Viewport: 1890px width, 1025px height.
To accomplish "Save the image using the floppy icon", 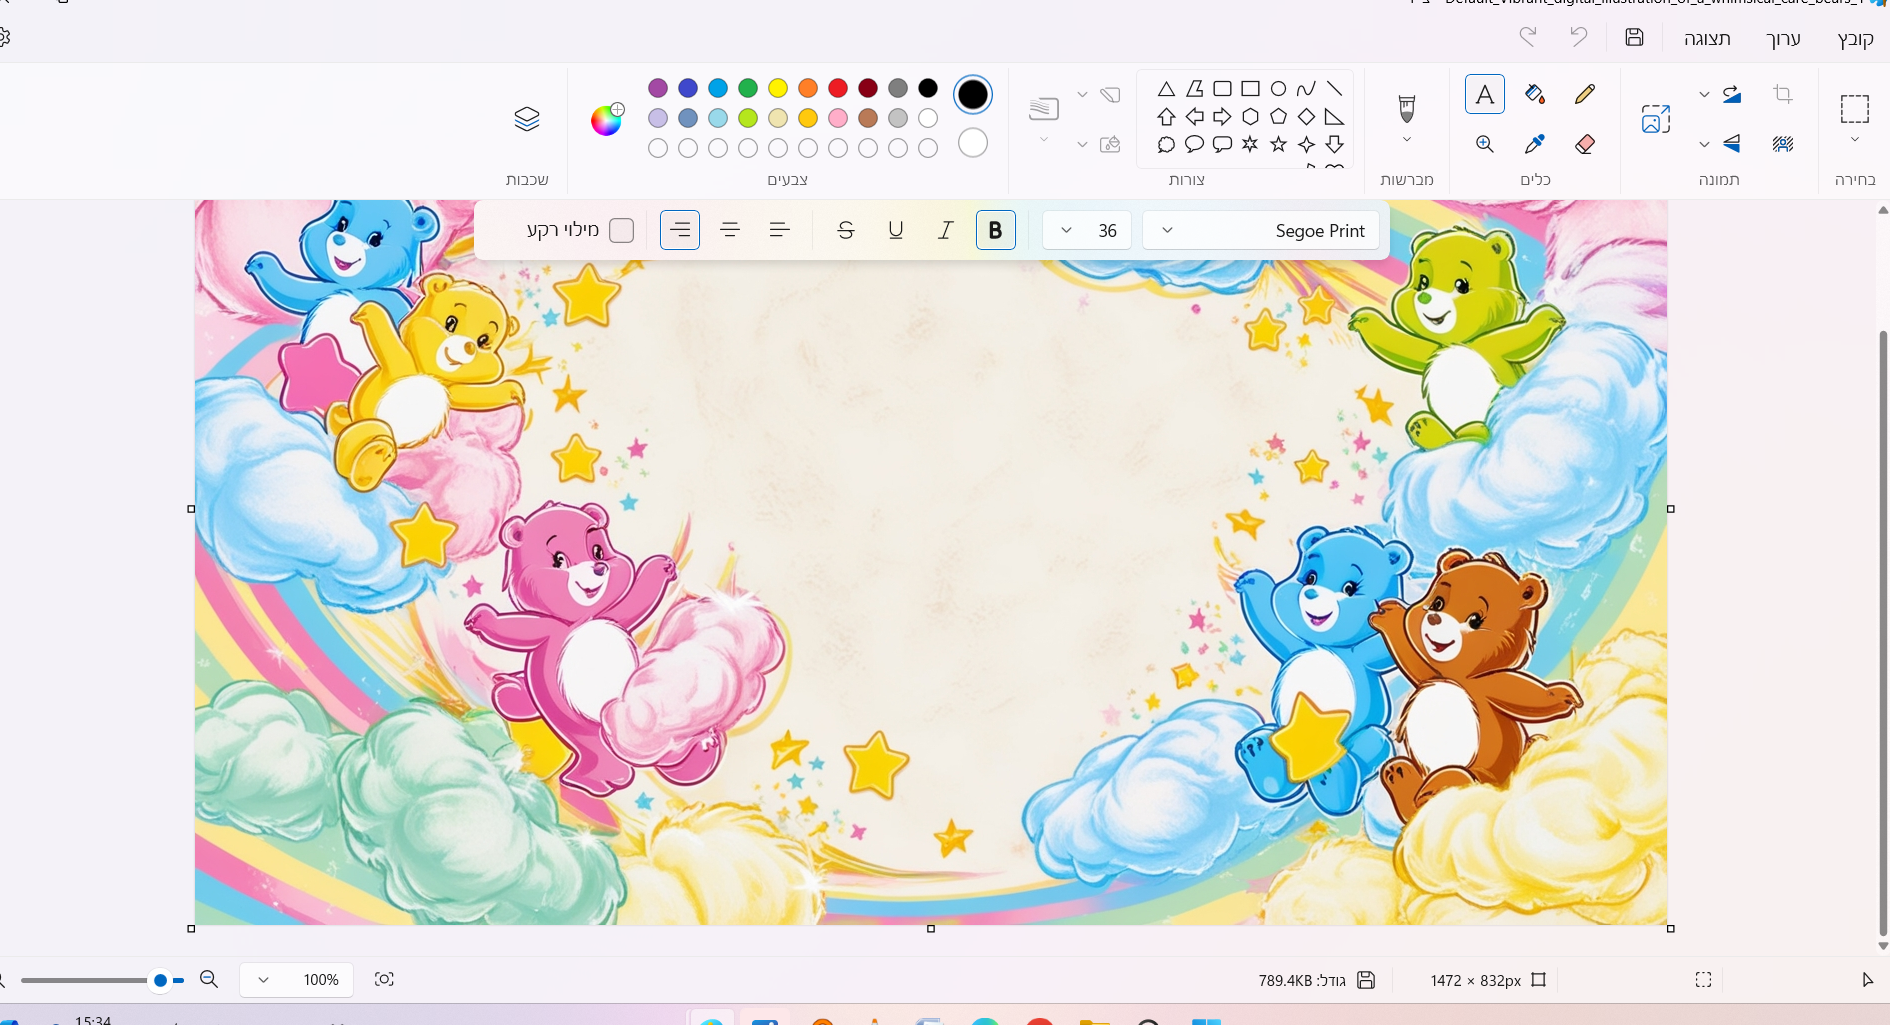I will click(x=1634, y=37).
